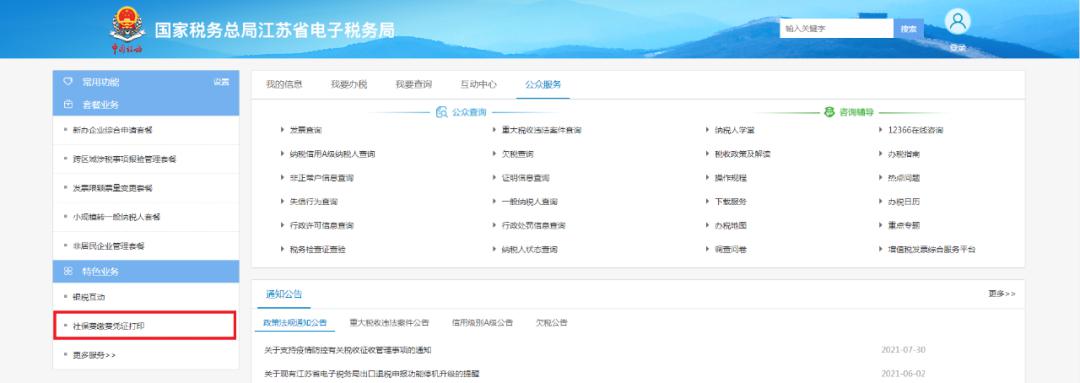The height and width of the screenshot is (383, 1080).
Task: Switch to the 我要办税 tab
Action: [x=349, y=85]
